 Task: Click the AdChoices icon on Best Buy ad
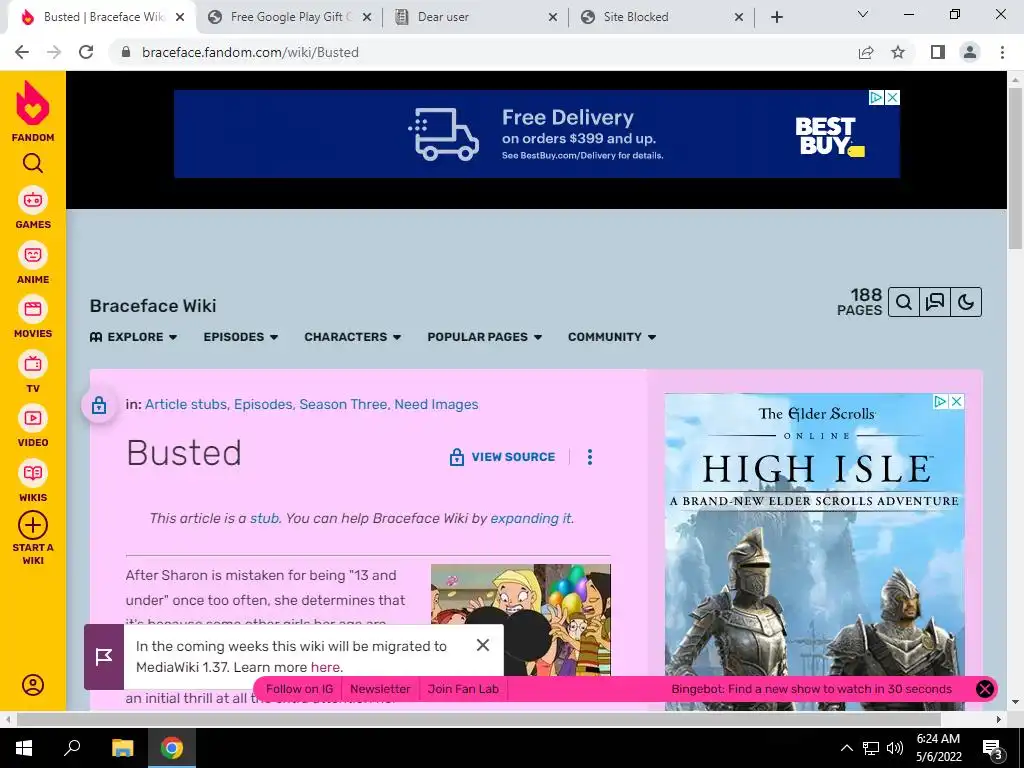(876, 97)
